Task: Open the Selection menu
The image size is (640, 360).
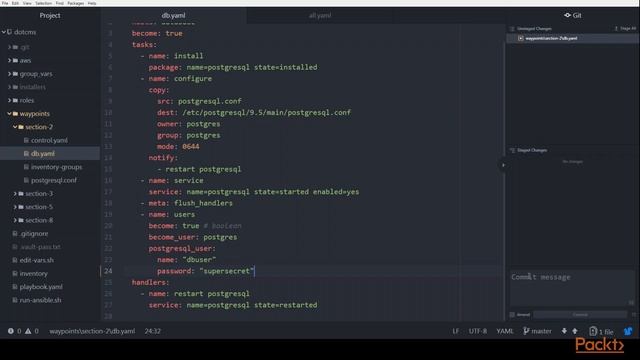Action: click(x=43, y=3)
